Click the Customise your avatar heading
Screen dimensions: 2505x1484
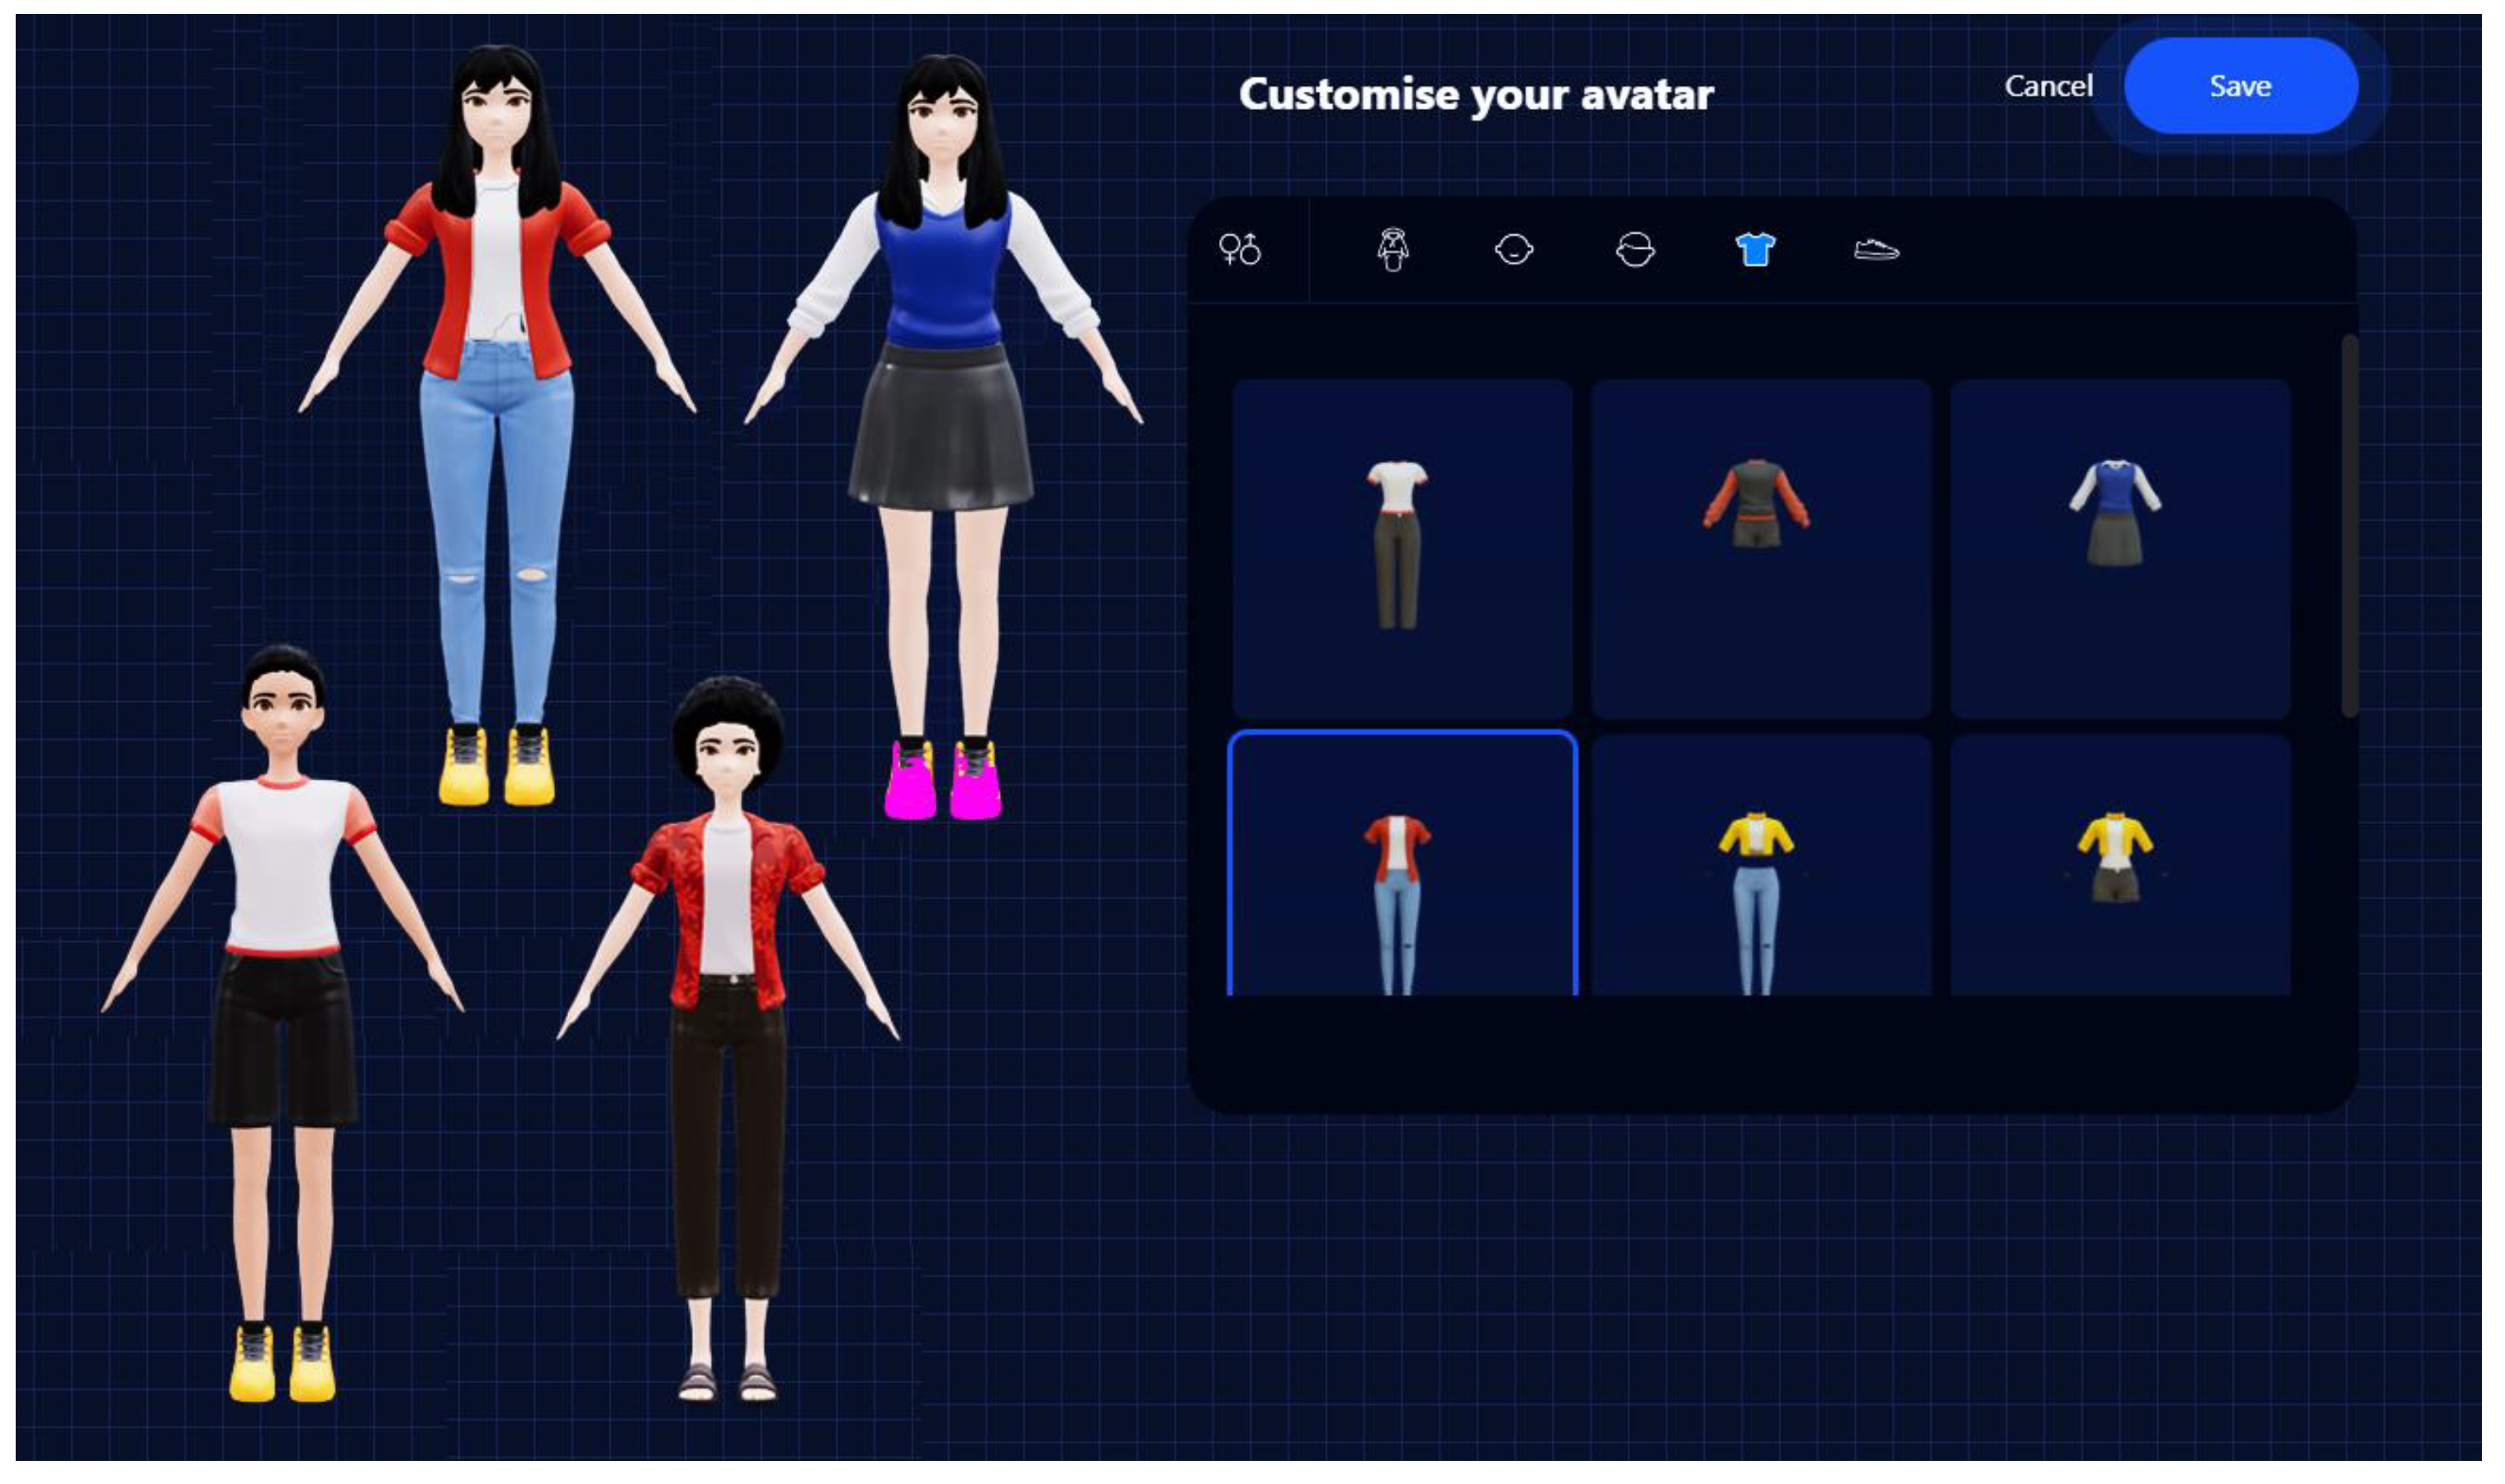click(1476, 95)
